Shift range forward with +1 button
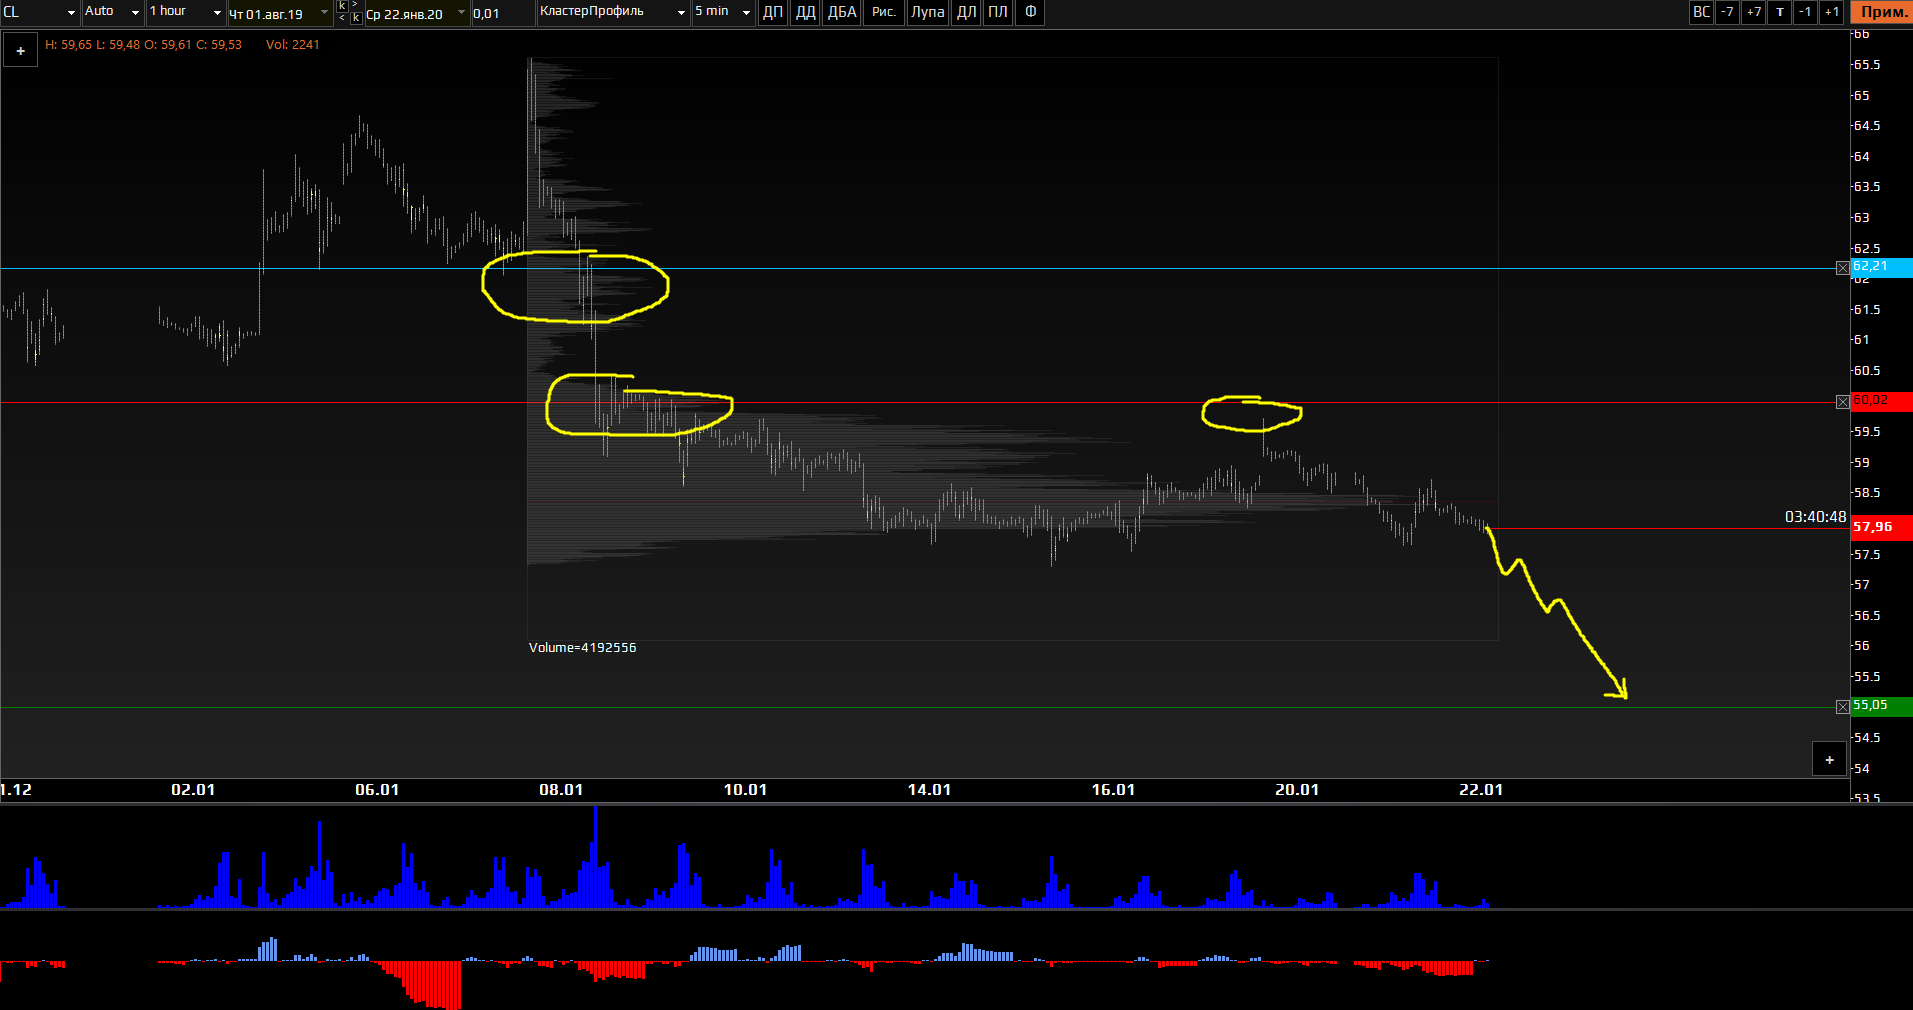The height and width of the screenshot is (1010, 1913). point(1831,12)
